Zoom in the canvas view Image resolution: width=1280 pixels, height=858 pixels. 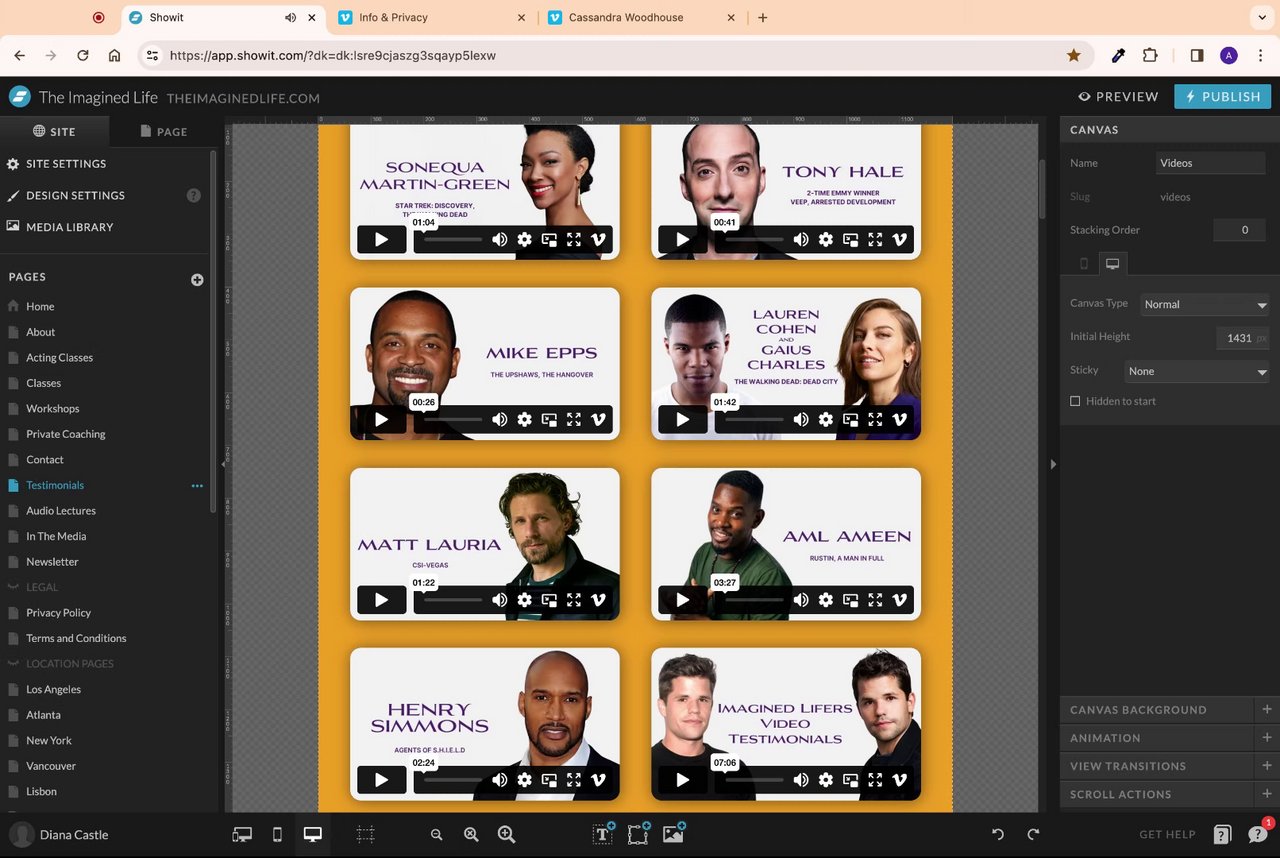click(506, 835)
